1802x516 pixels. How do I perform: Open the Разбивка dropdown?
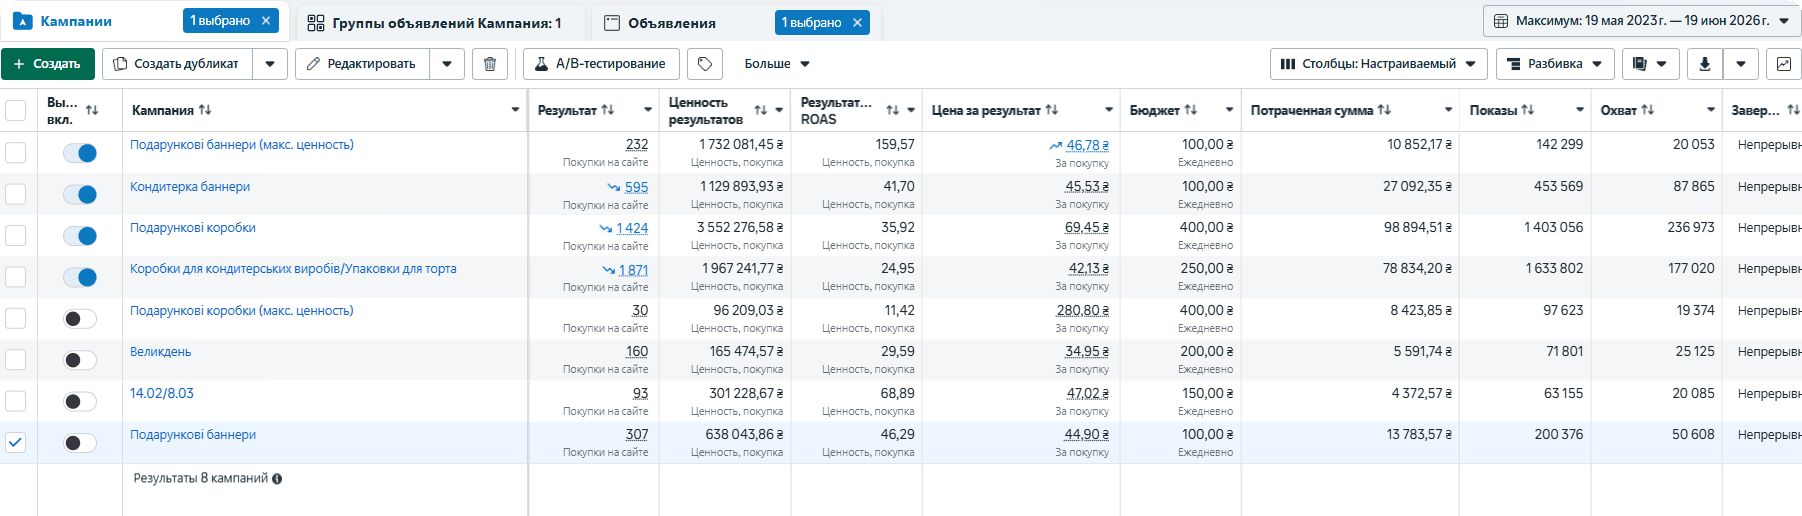point(1554,64)
